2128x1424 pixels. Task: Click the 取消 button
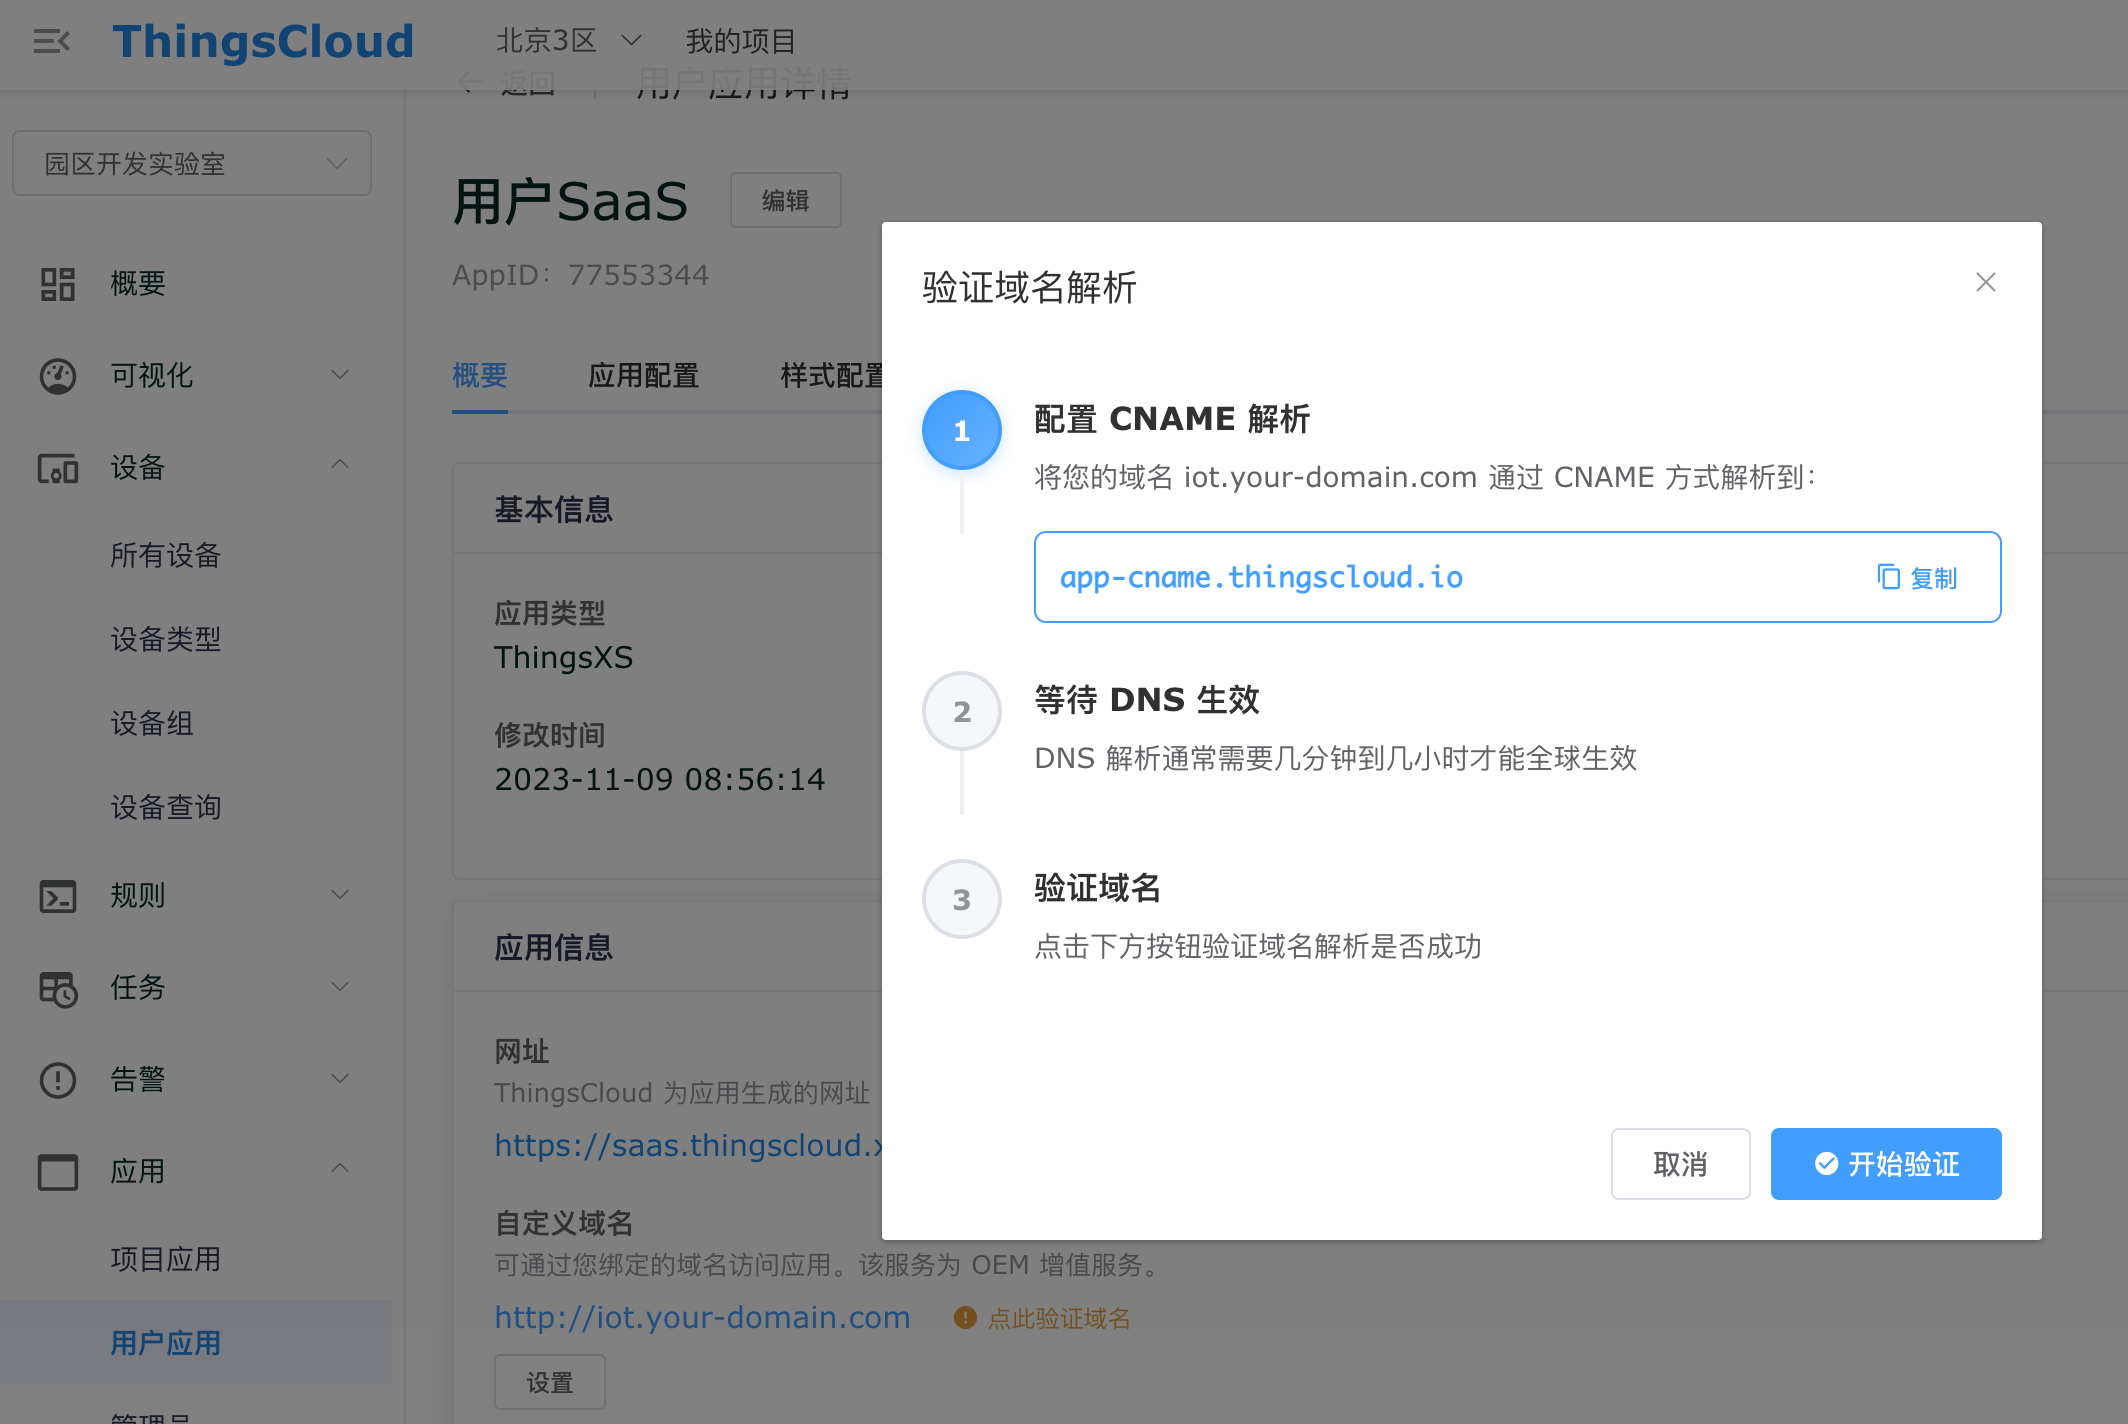point(1680,1164)
